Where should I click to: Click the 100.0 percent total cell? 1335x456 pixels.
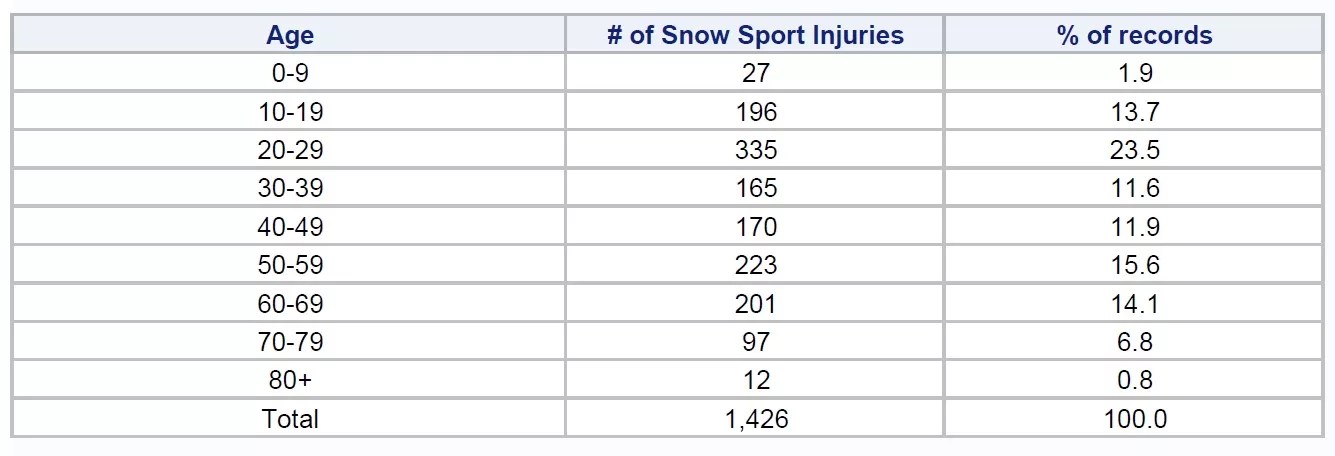point(1134,418)
